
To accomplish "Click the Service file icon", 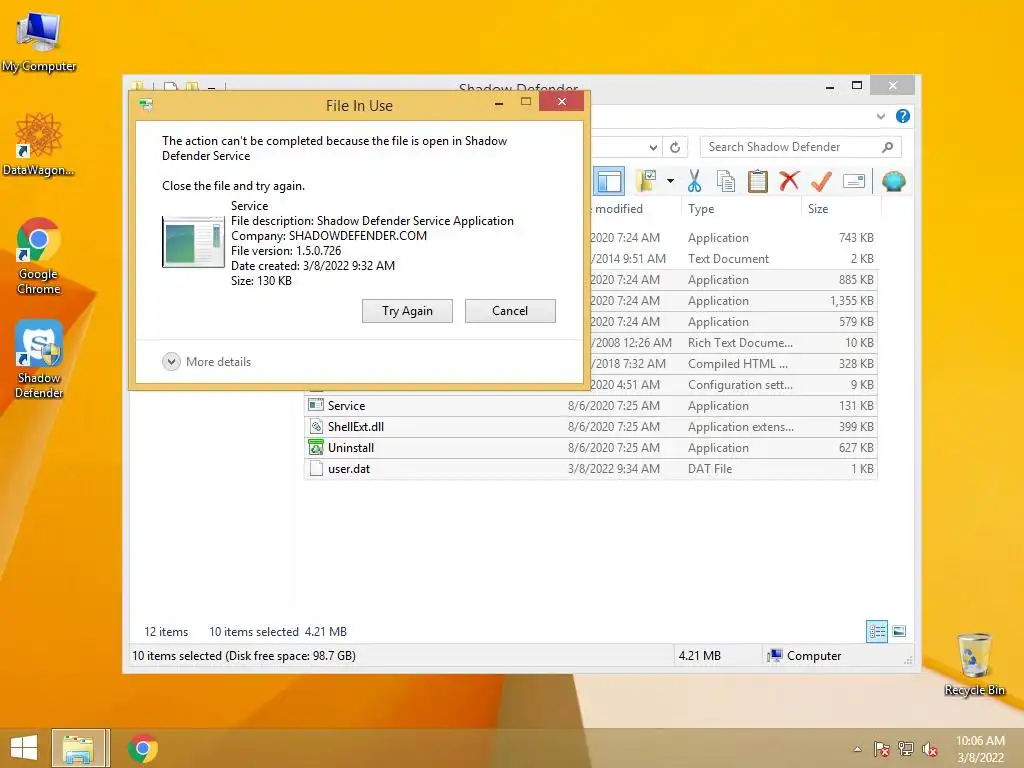I will click(316, 406).
